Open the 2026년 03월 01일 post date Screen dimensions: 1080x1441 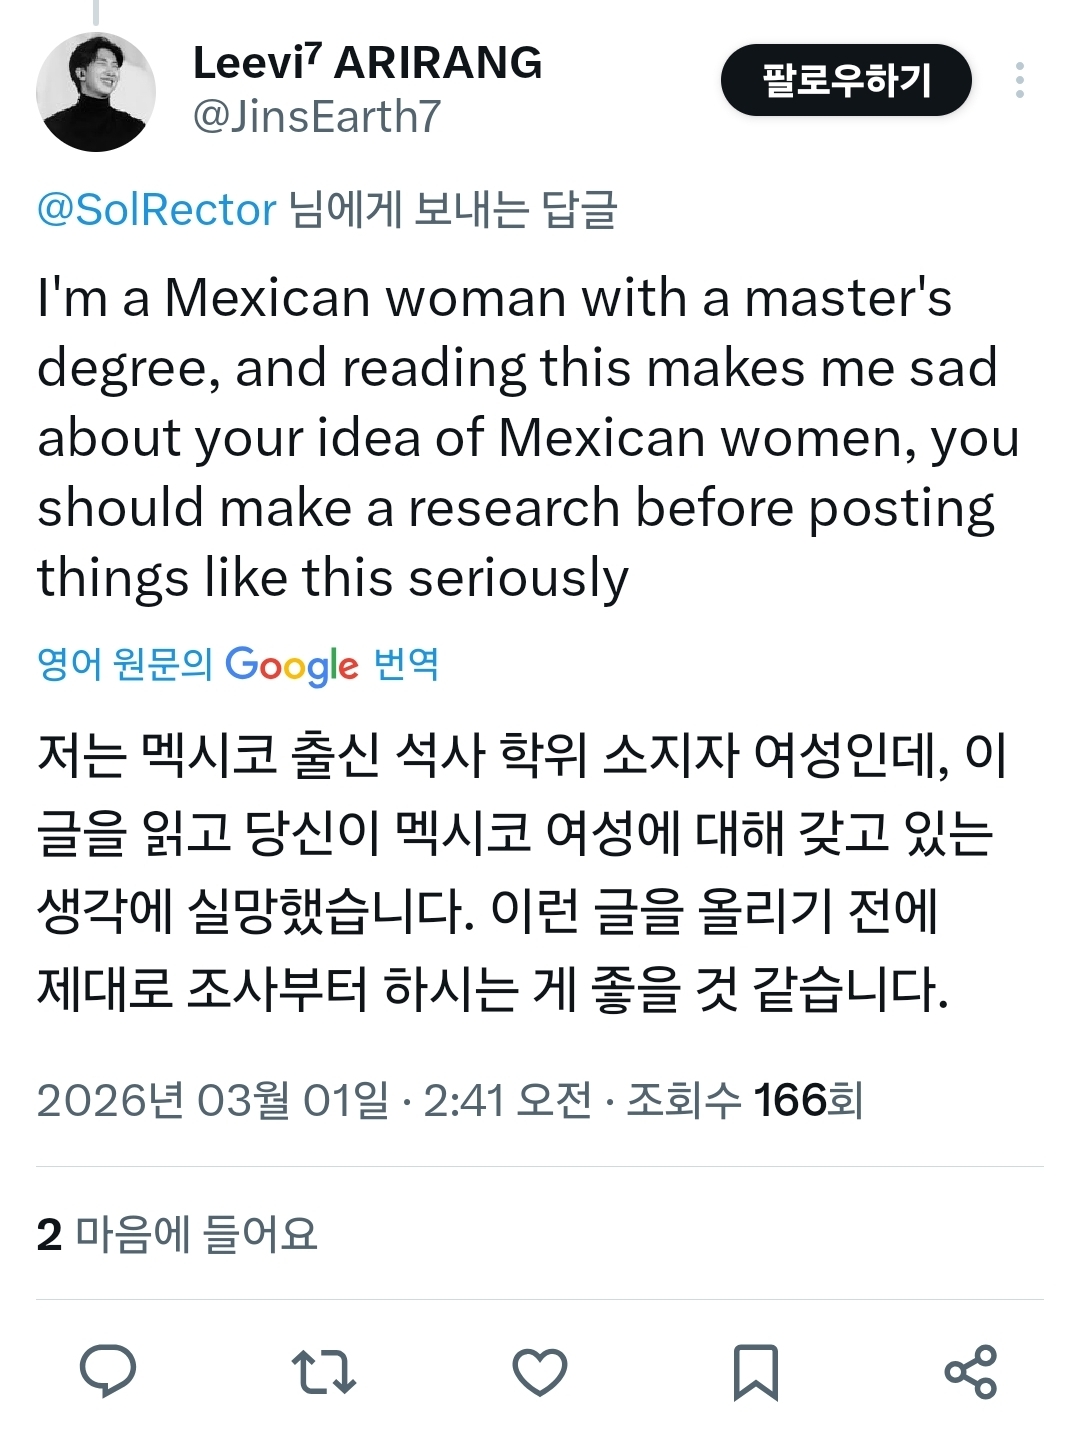click(x=212, y=1101)
